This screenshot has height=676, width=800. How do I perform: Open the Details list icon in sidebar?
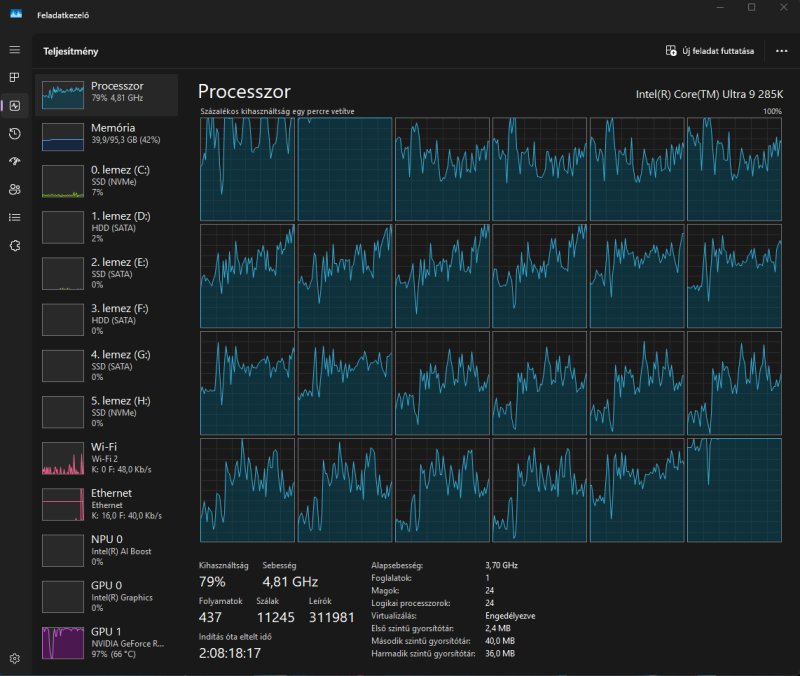tap(15, 217)
